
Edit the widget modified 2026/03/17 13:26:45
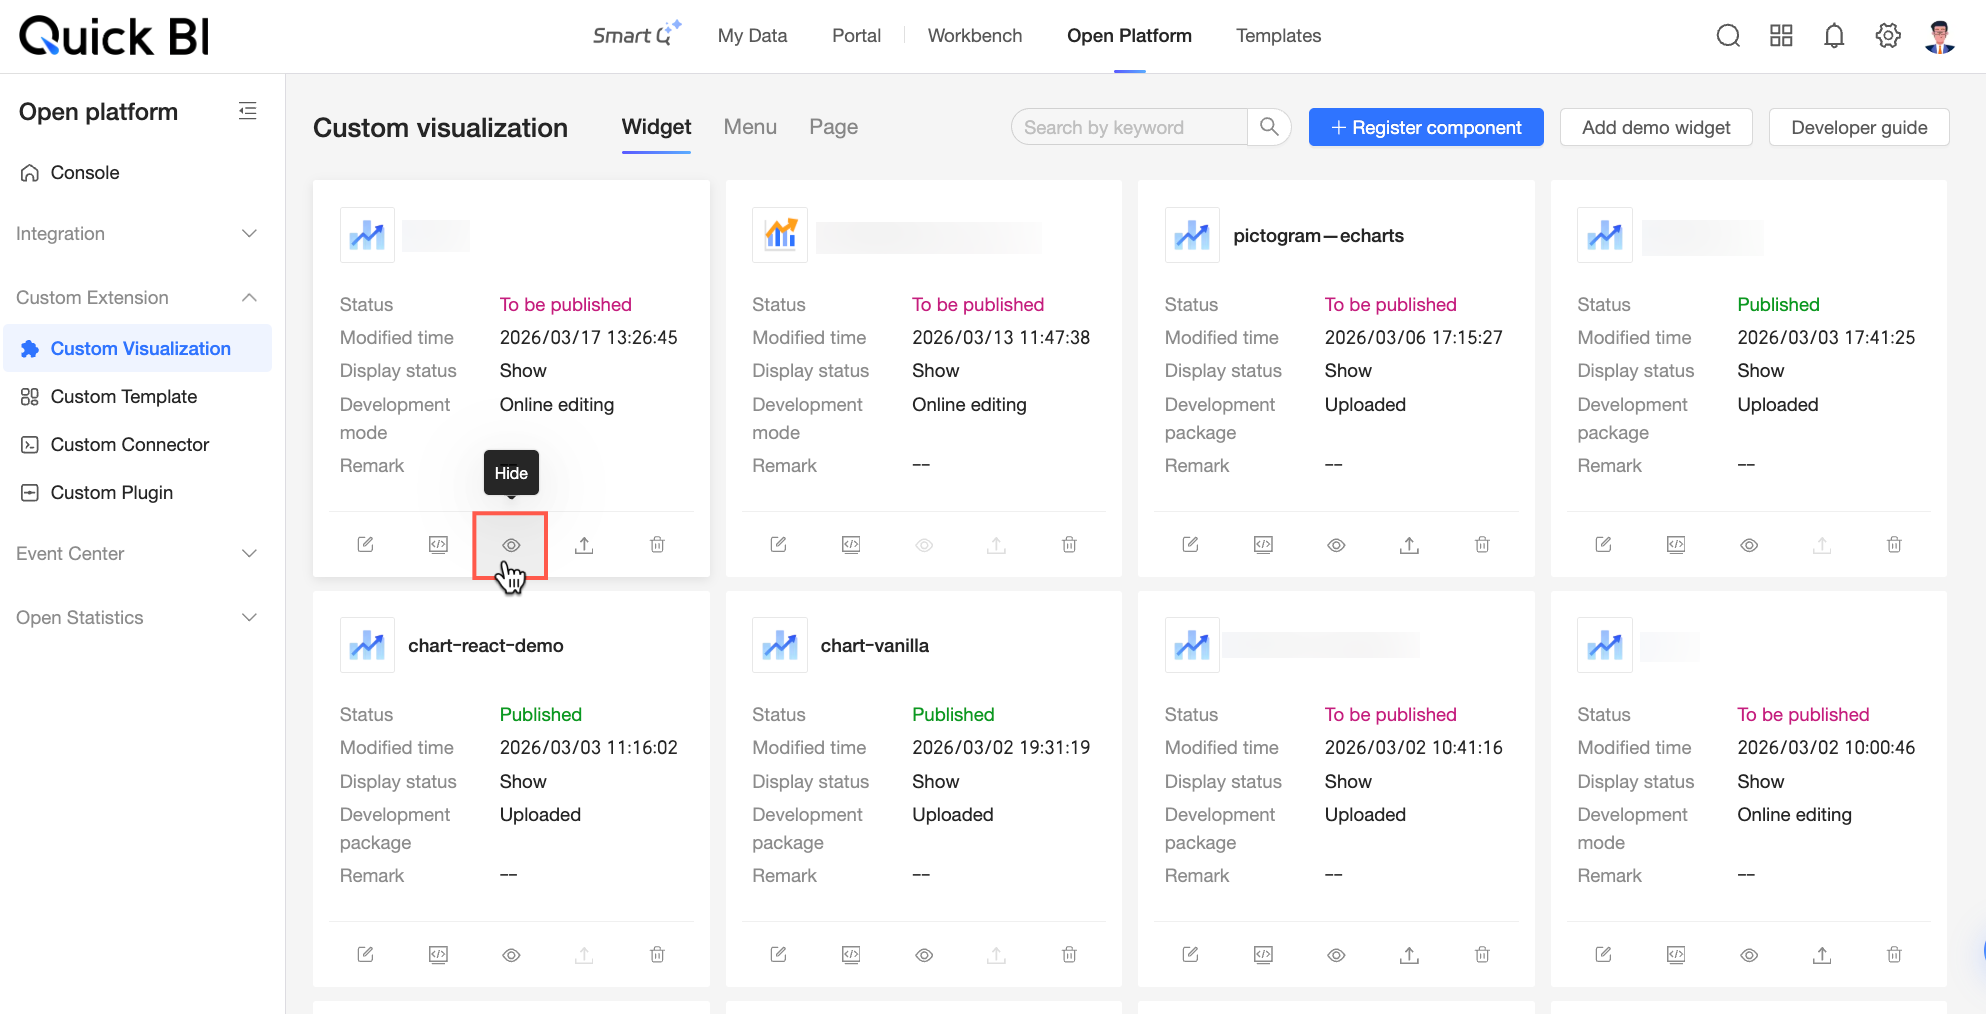[366, 544]
